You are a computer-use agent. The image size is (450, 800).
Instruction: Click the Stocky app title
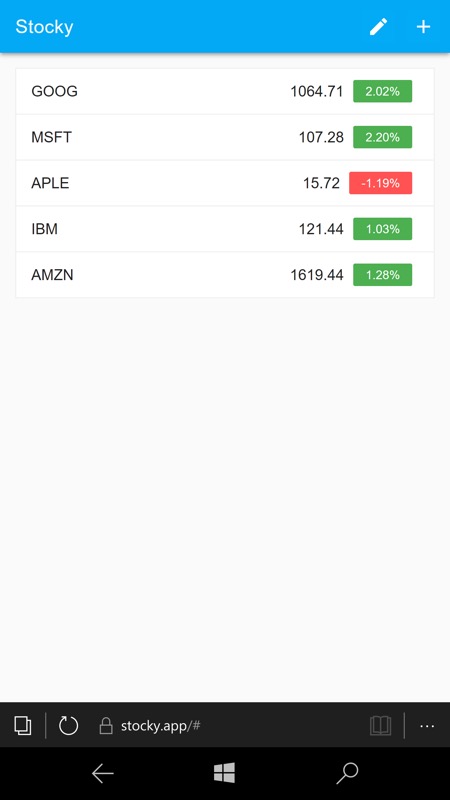[x=44, y=27]
